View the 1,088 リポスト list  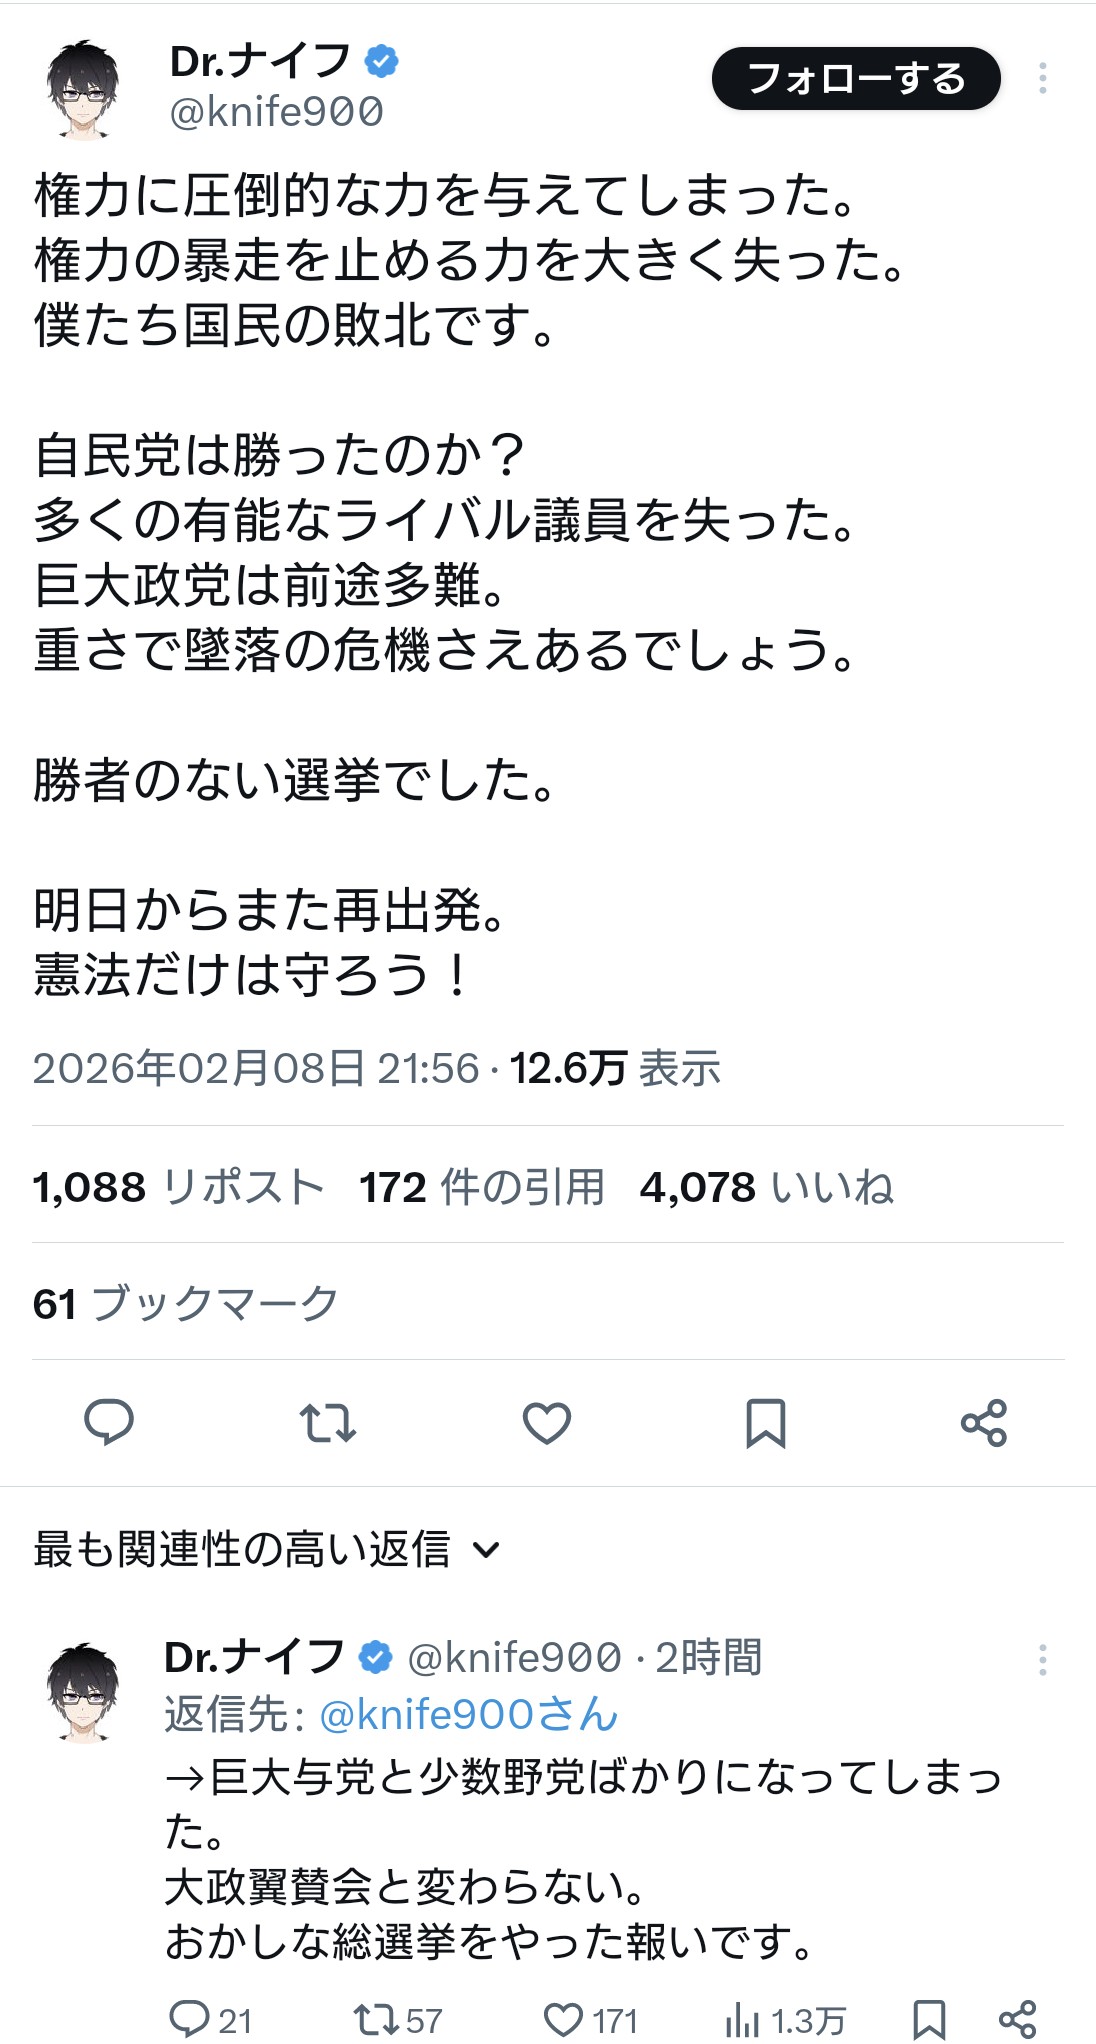tap(178, 1187)
